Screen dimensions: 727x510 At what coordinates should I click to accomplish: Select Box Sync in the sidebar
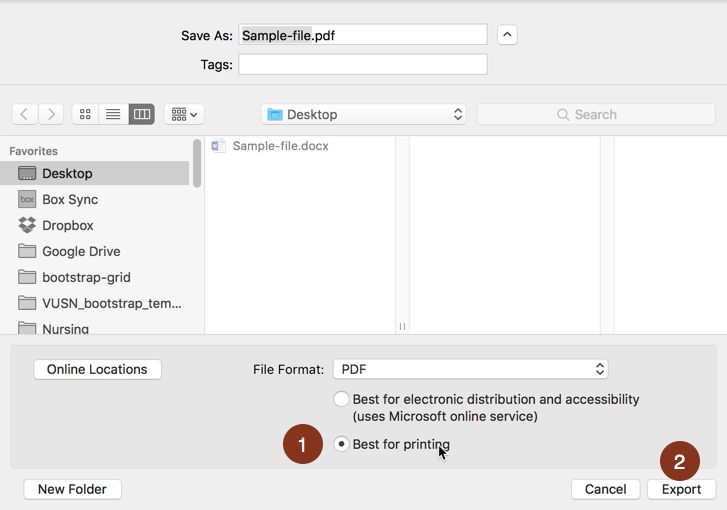[69, 199]
